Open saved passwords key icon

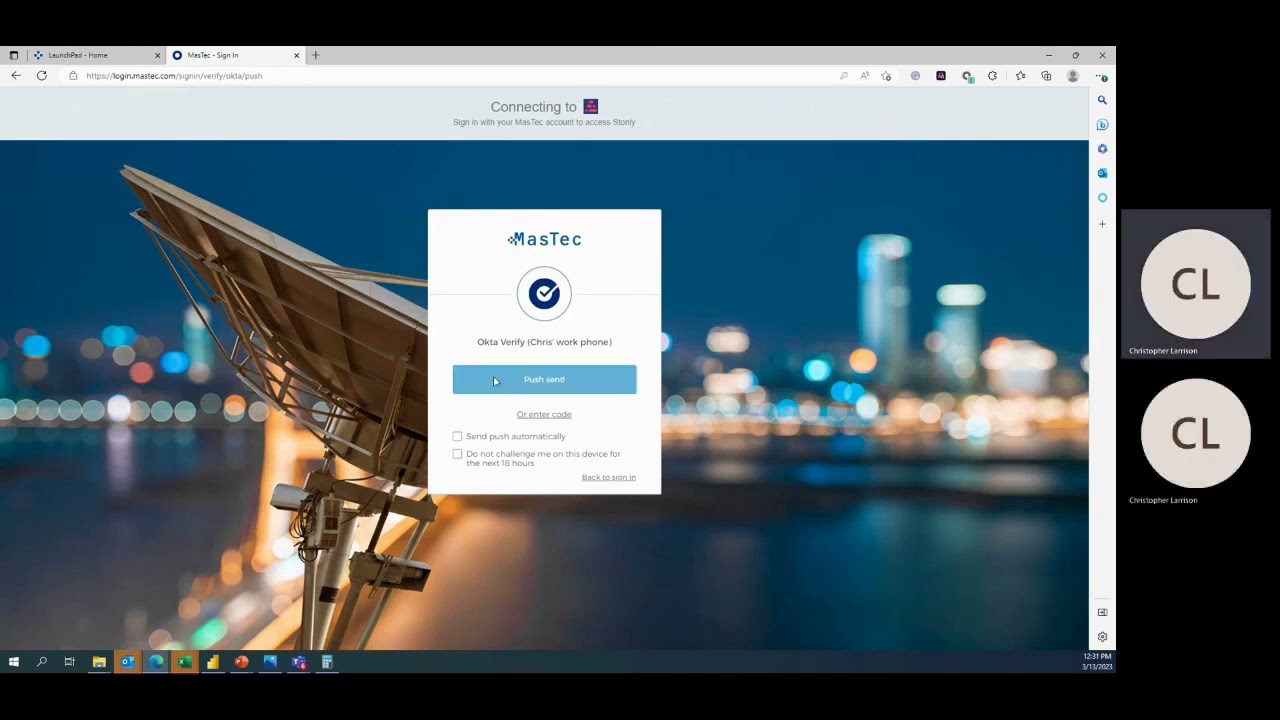coord(844,76)
